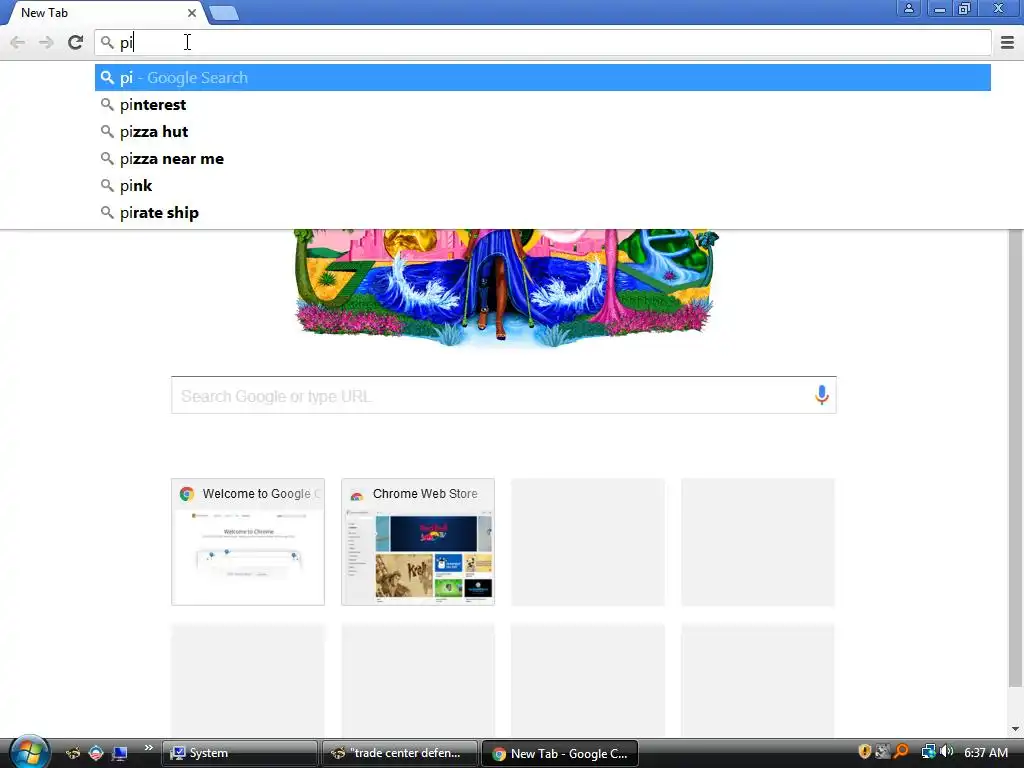Image resolution: width=1024 pixels, height=768 pixels.
Task: Close the Chrome window
Action: [x=999, y=8]
